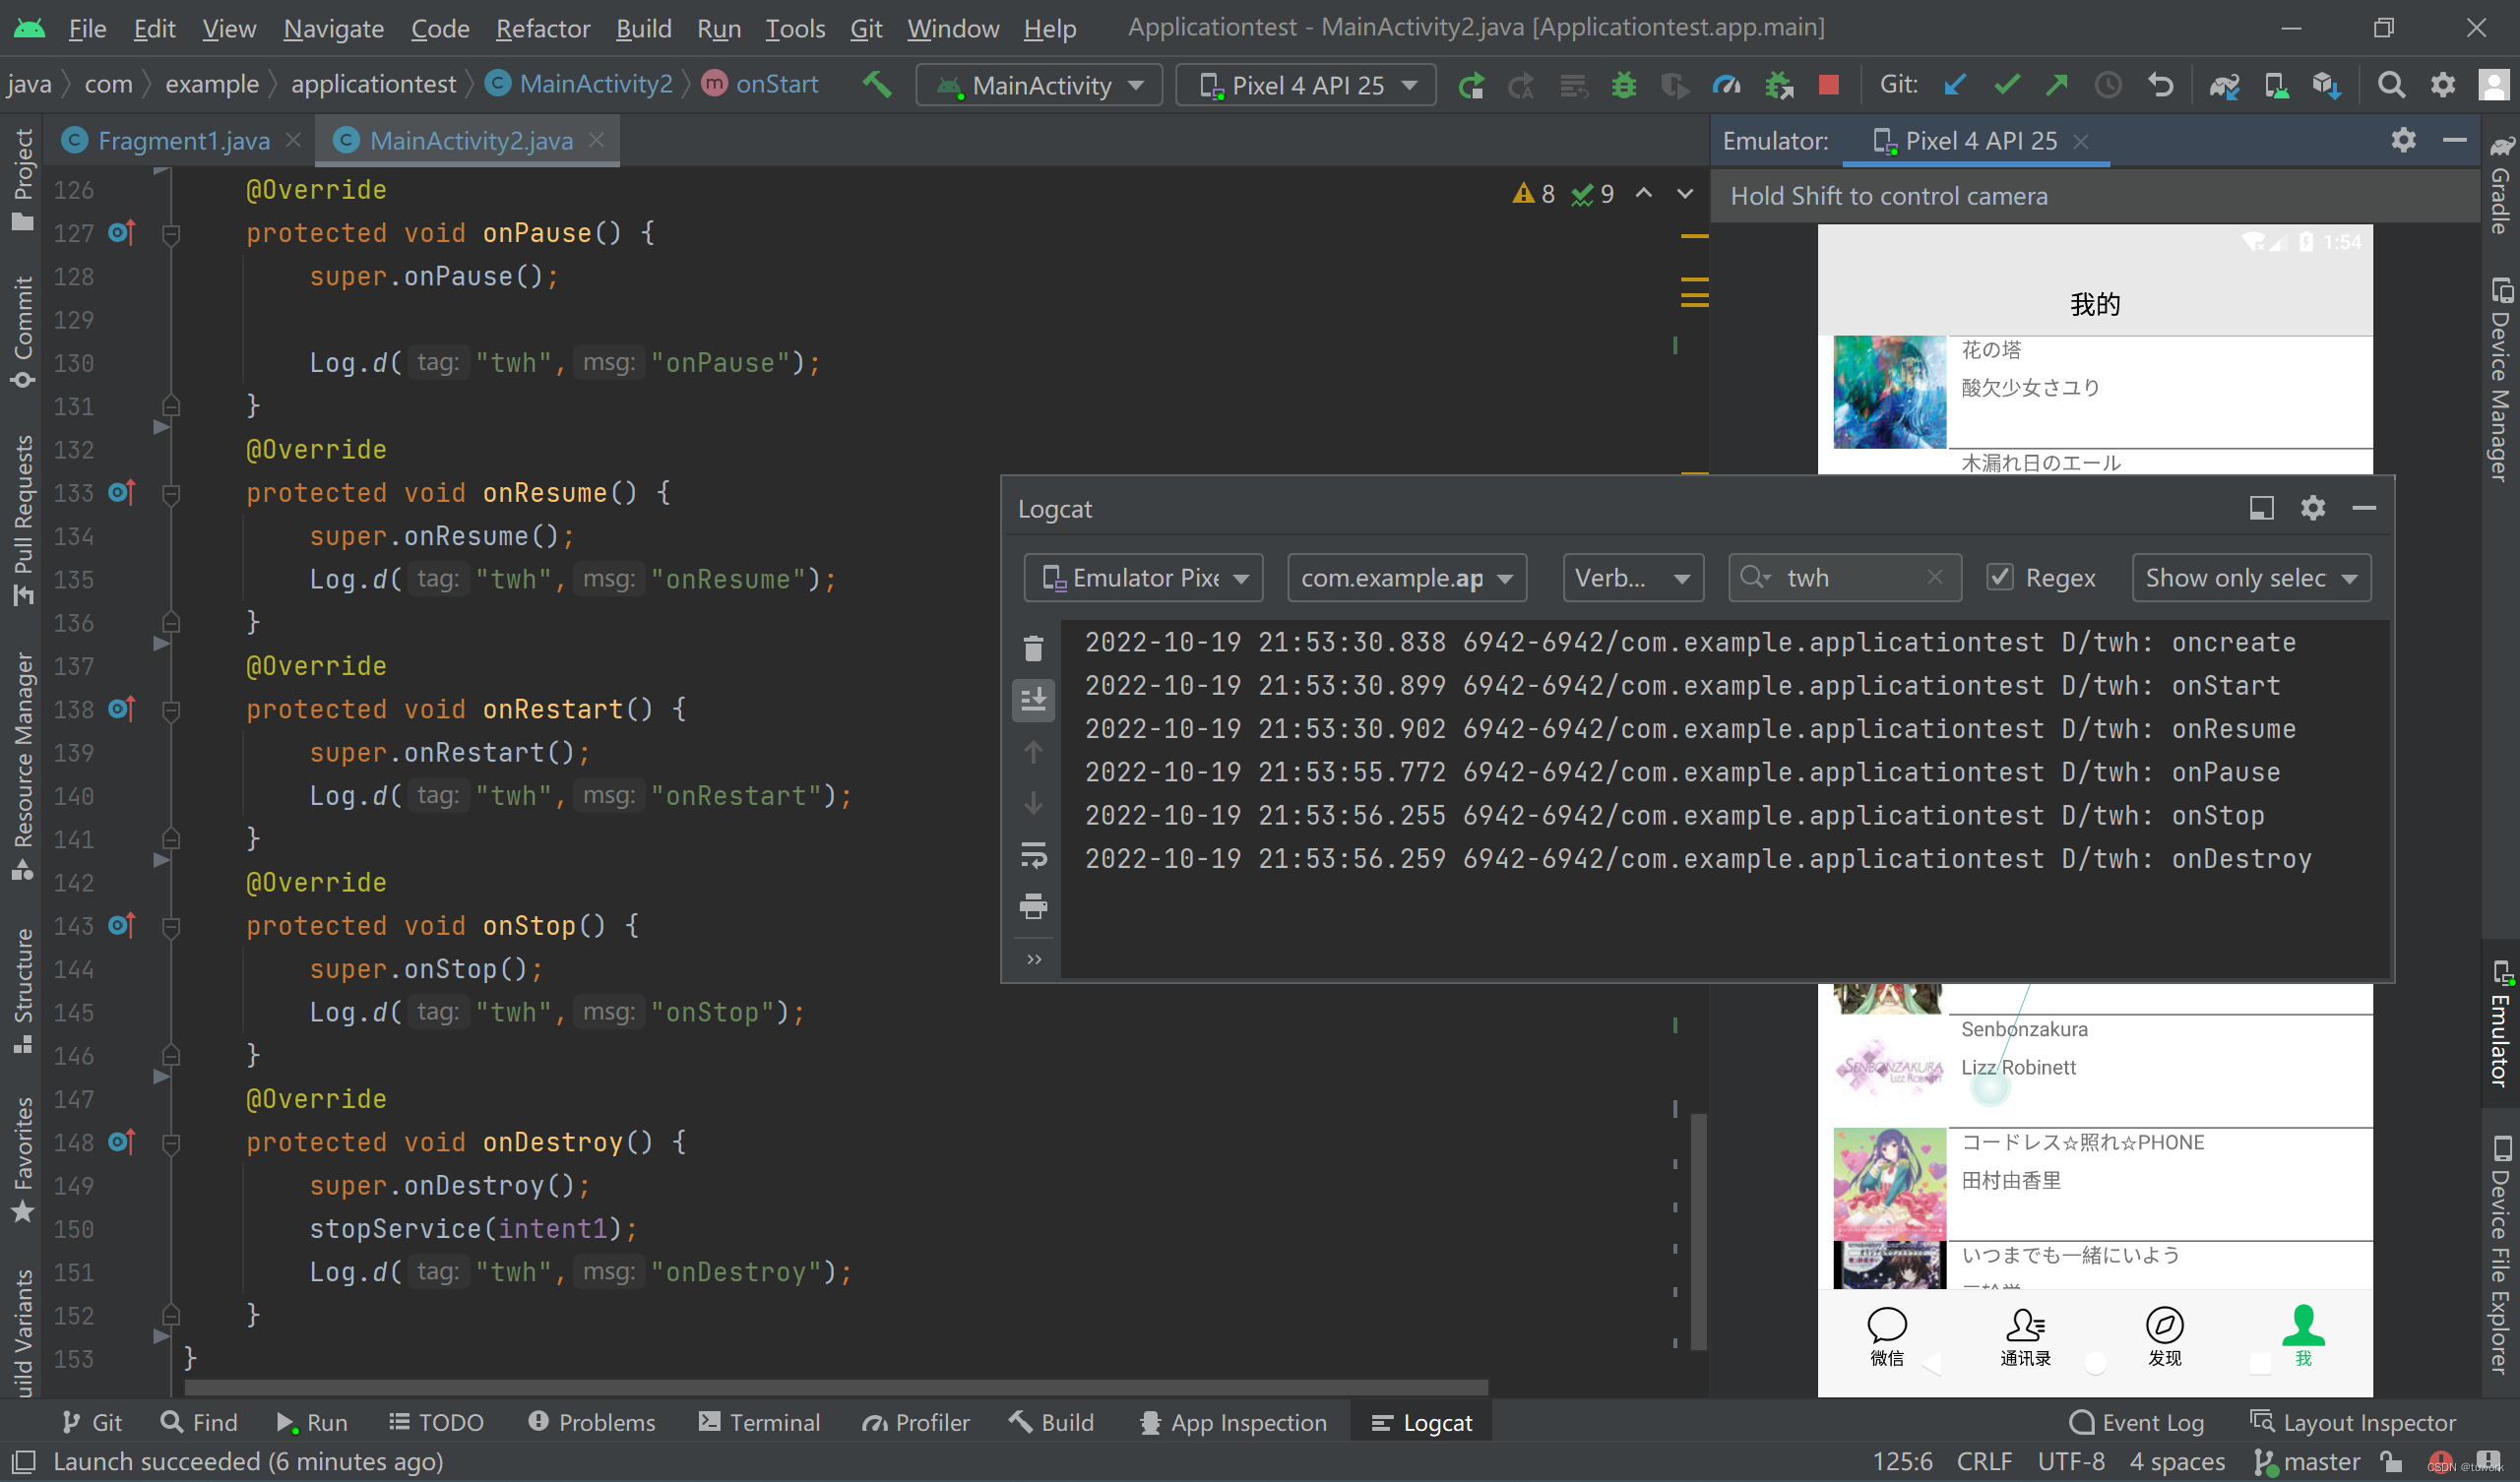Switch to the Fragment1.java editor tab
This screenshot has height=1482, width=2520.
pyautogui.click(x=183, y=140)
